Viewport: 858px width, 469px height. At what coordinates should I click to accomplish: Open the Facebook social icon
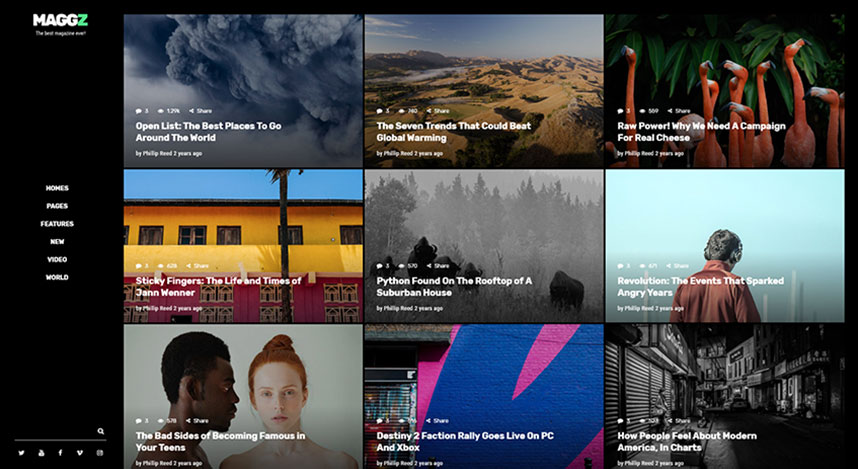[60, 453]
